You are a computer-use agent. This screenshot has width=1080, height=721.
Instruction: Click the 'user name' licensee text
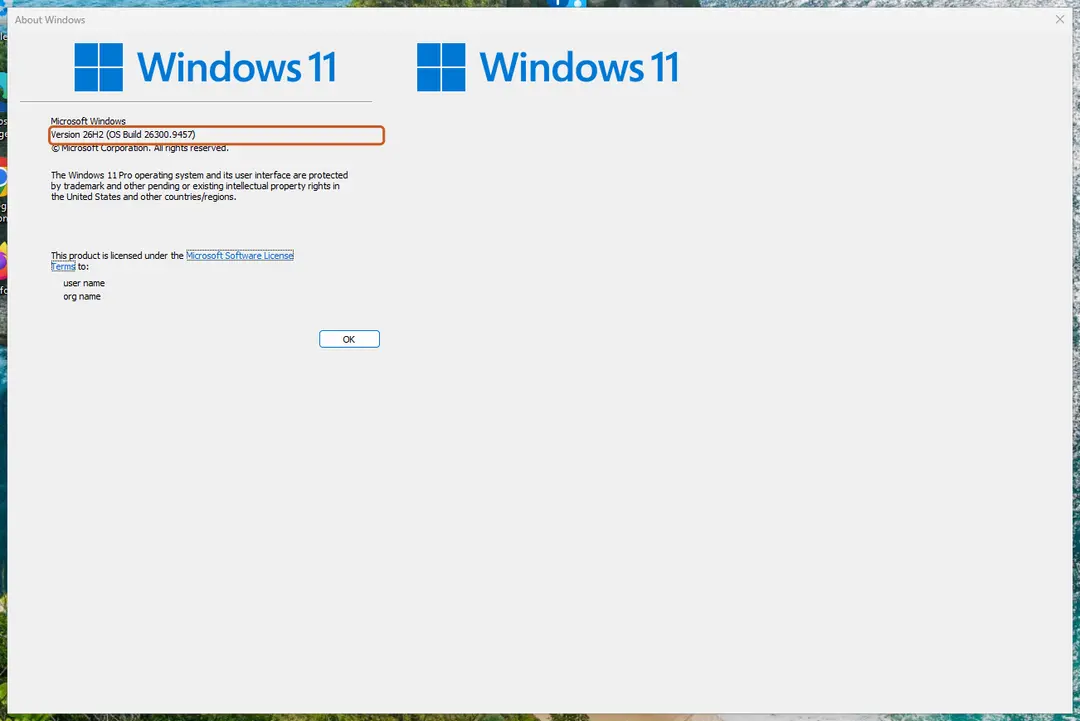click(84, 283)
